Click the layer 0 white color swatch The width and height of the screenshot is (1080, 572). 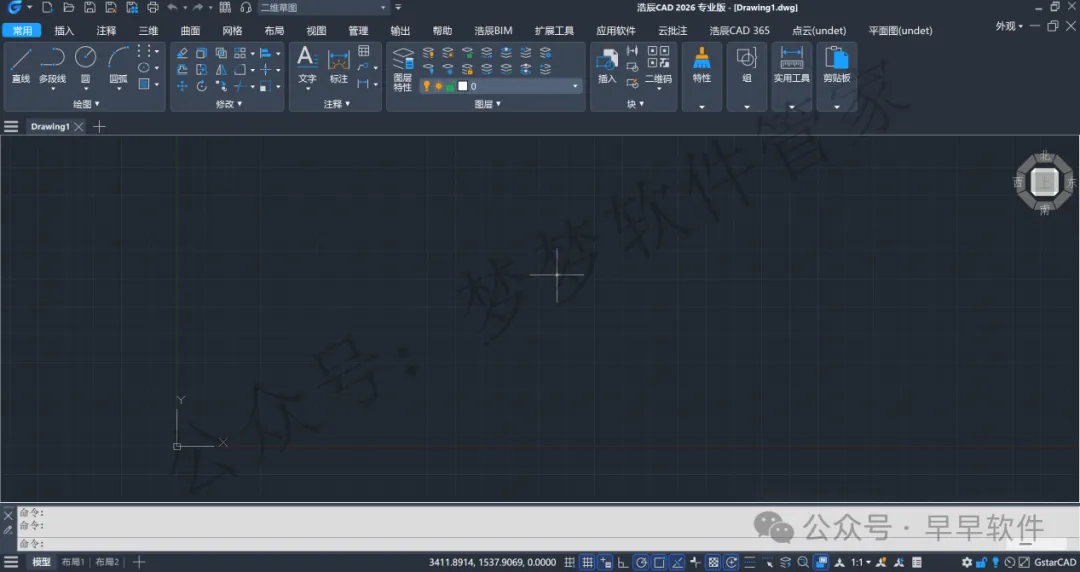pyautogui.click(x=463, y=86)
